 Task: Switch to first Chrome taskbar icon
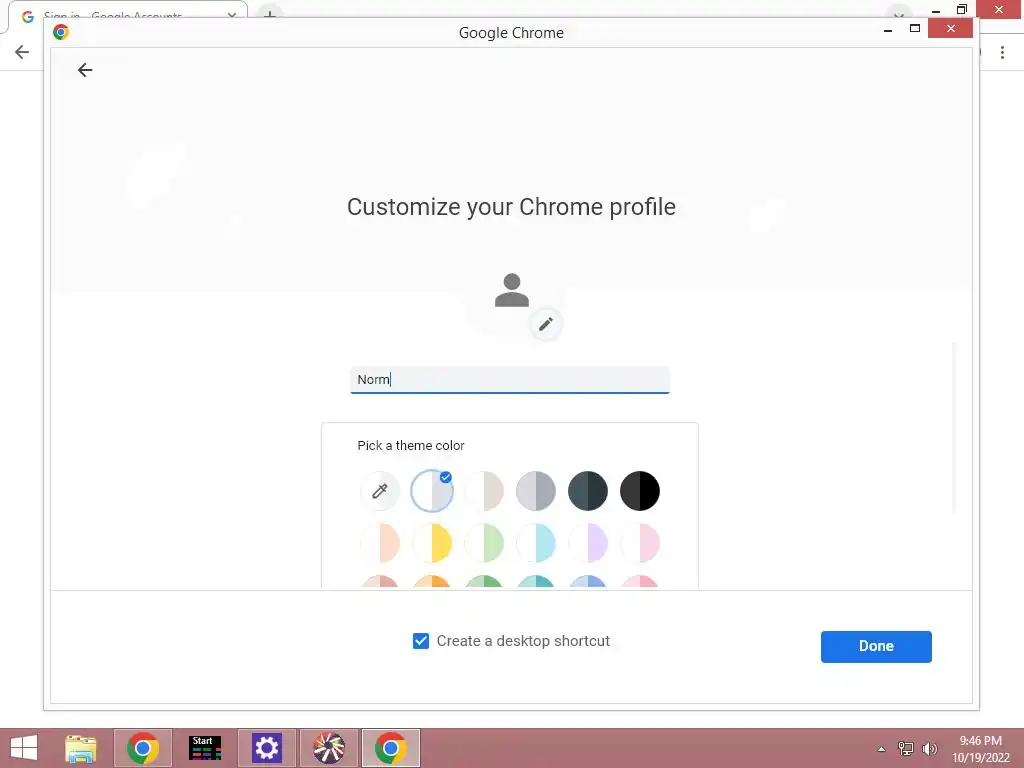coord(143,748)
